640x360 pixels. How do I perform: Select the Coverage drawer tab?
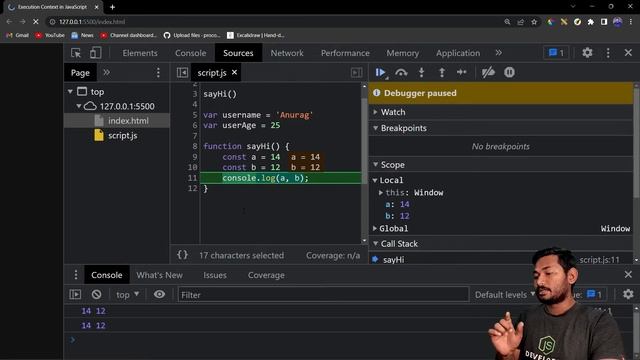[266, 275]
